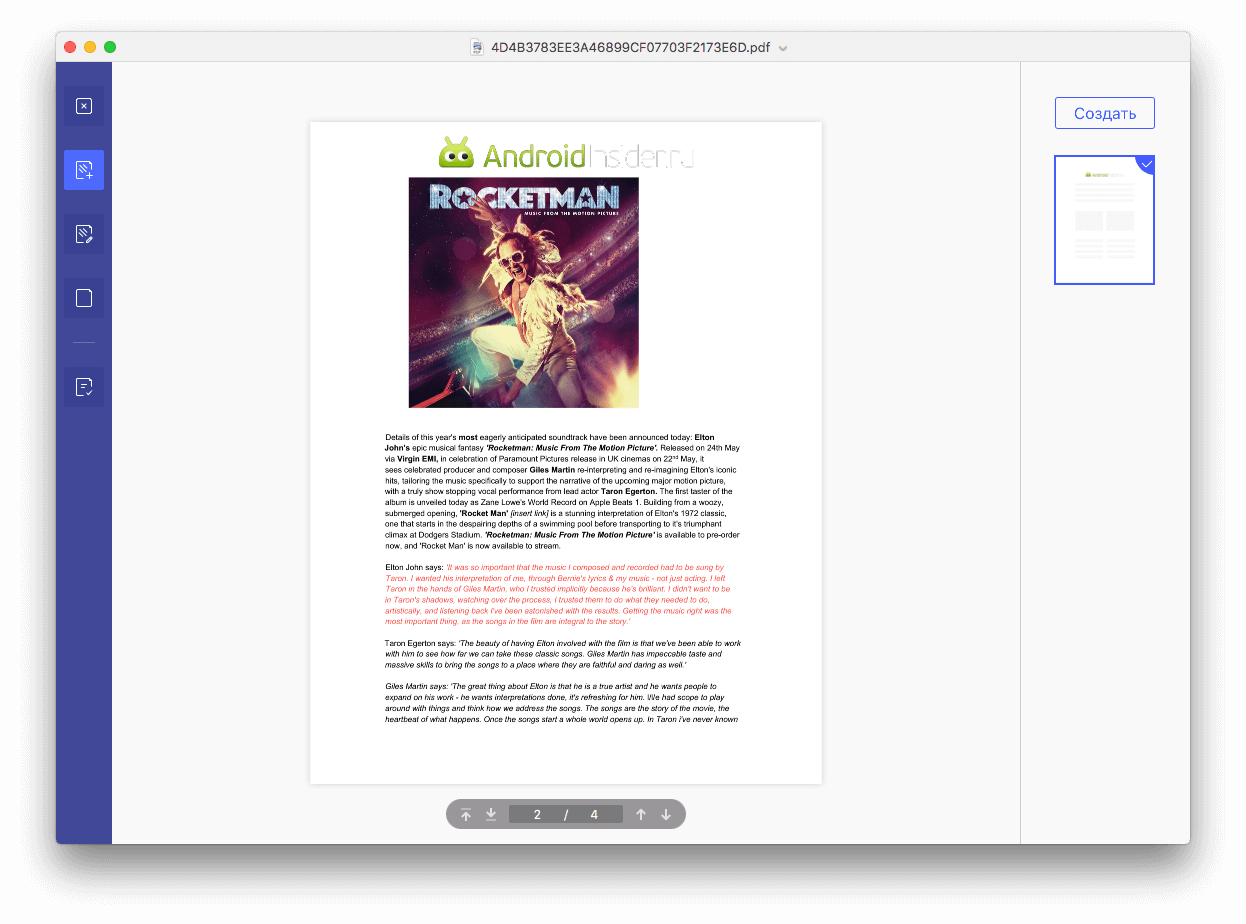Click the red Elton John quote paragraph

(558, 594)
